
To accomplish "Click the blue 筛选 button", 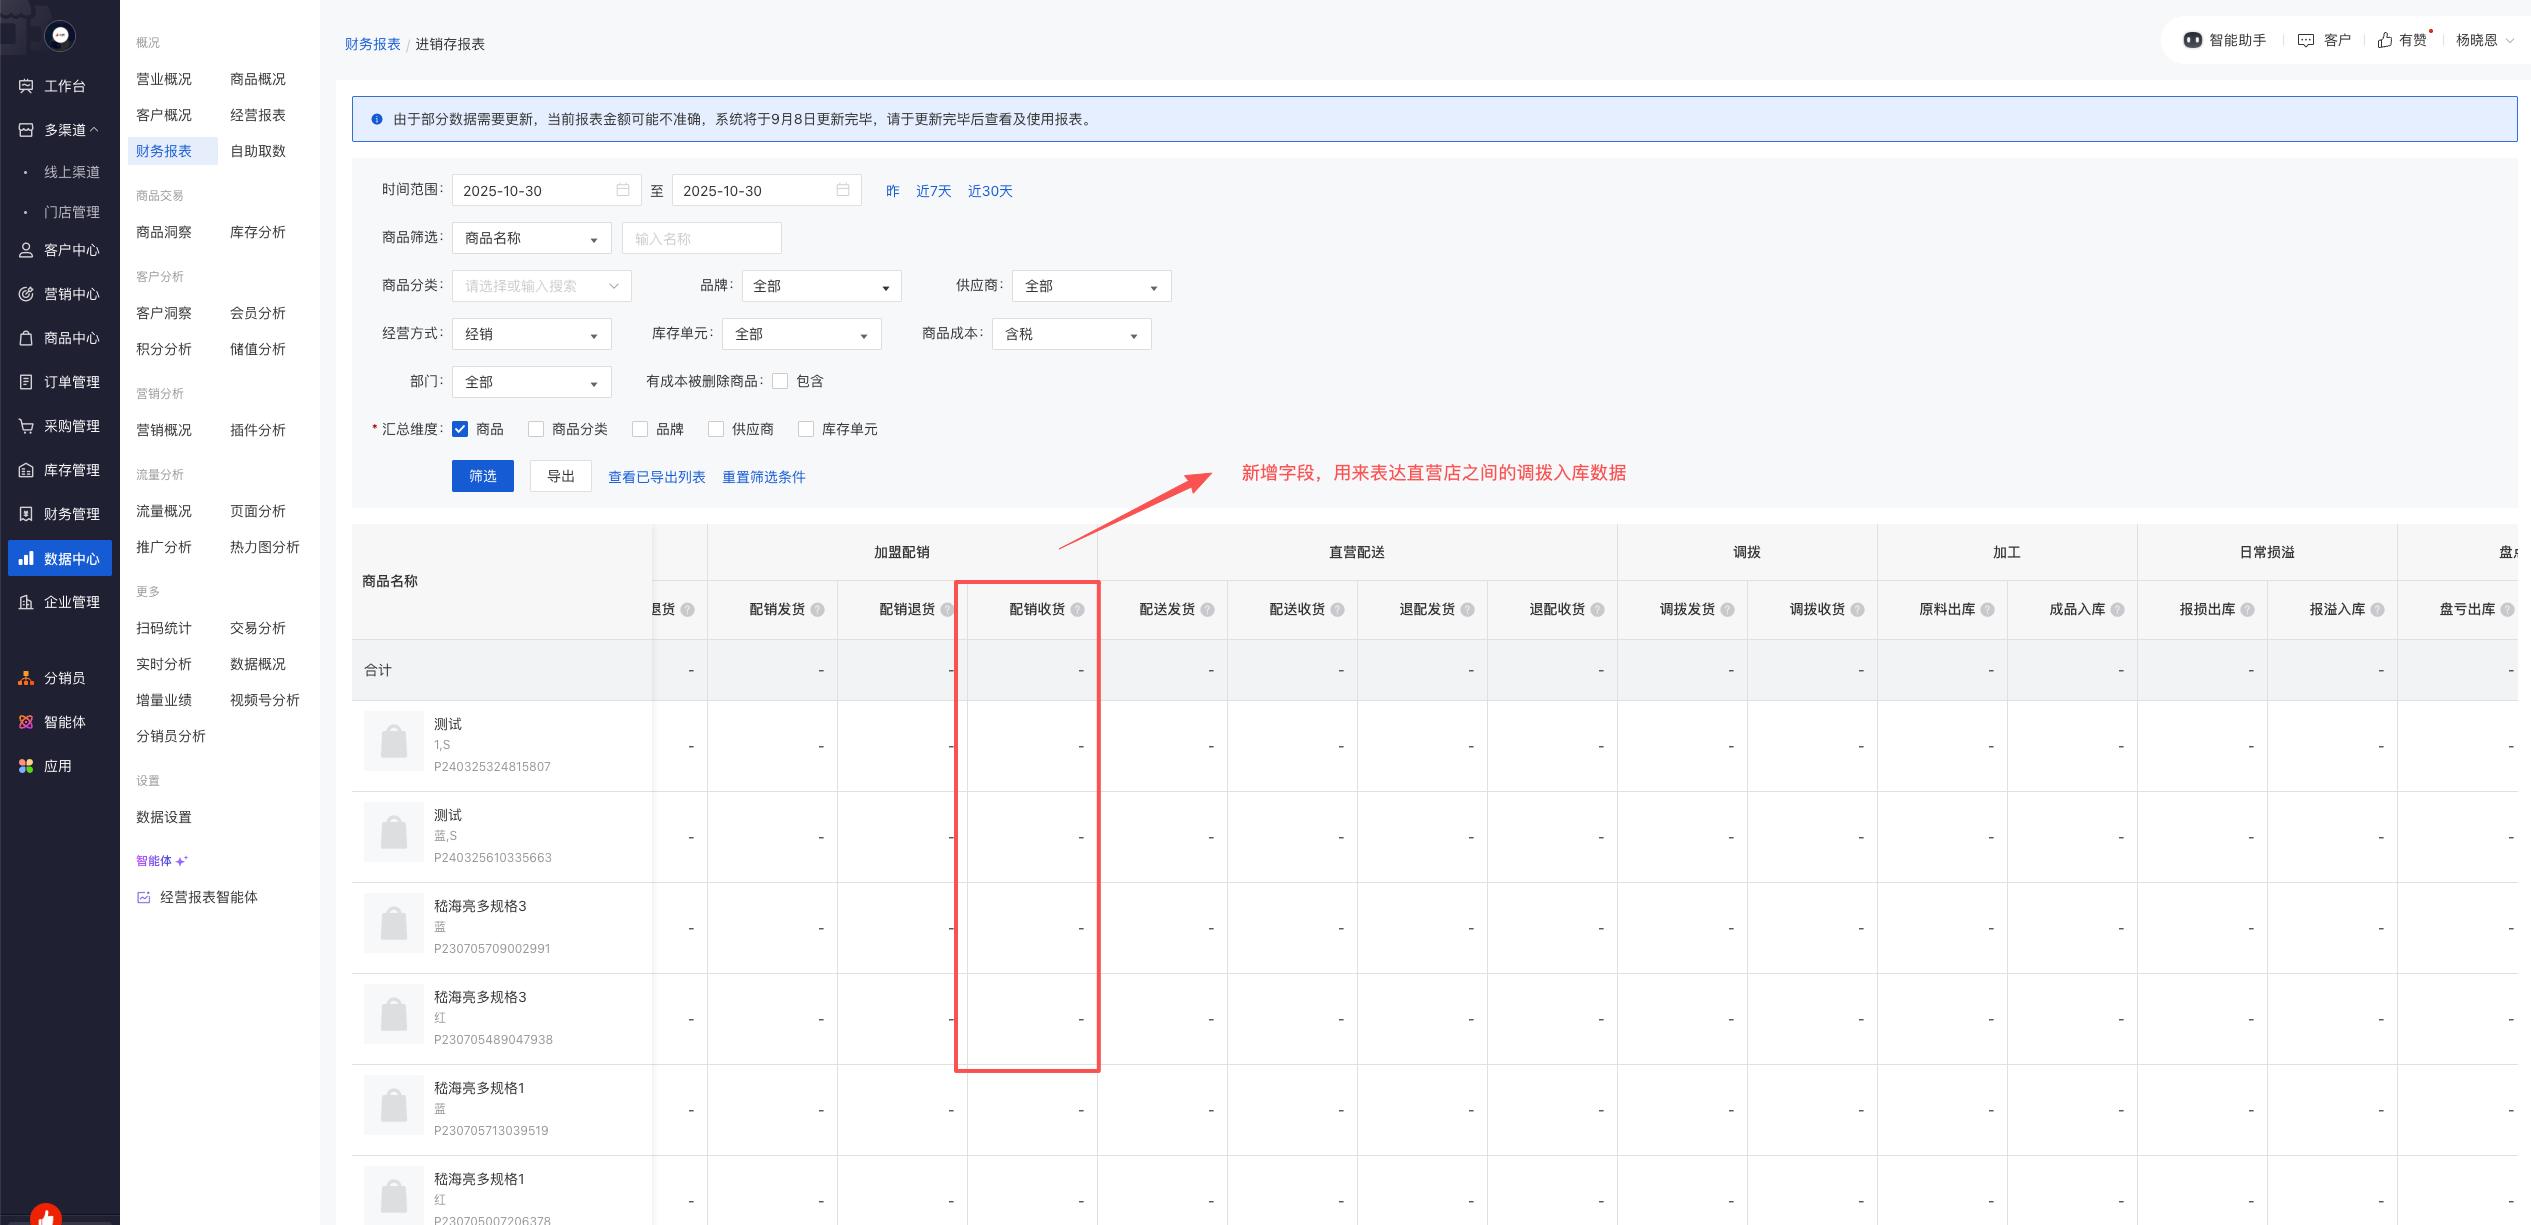I will 482,476.
